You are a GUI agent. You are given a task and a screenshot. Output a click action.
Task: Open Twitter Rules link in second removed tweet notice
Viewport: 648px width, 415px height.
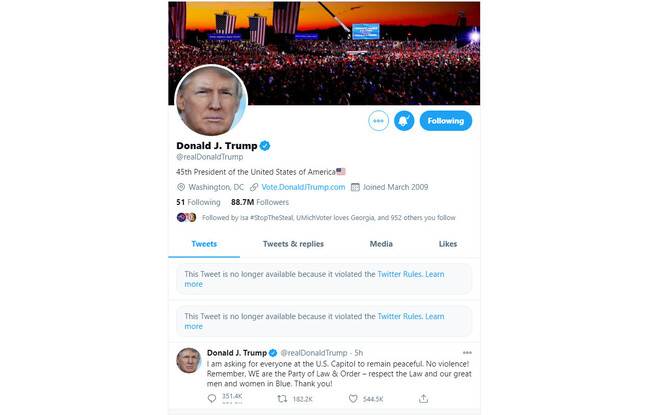399,316
